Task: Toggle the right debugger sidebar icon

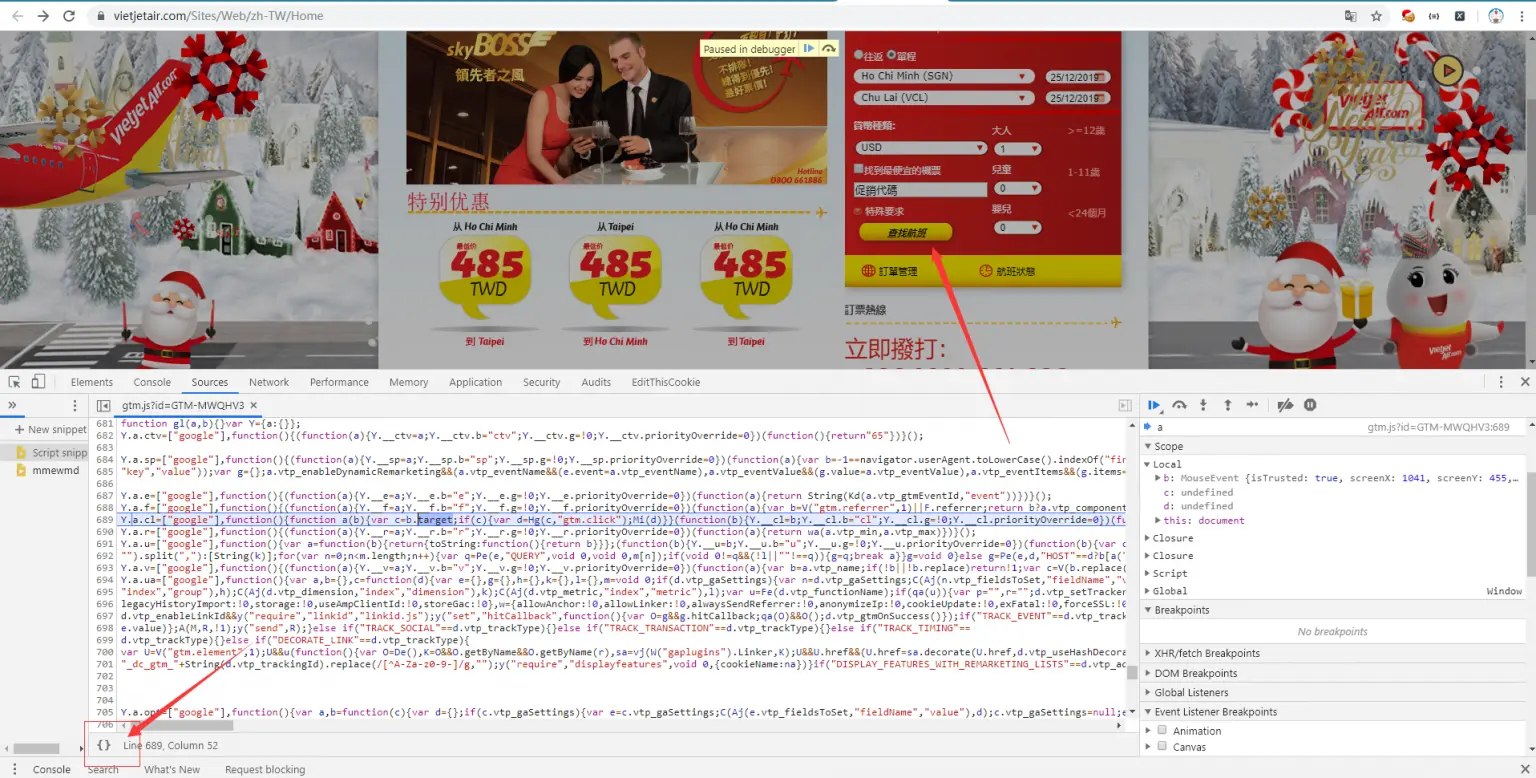Action: click(1124, 405)
